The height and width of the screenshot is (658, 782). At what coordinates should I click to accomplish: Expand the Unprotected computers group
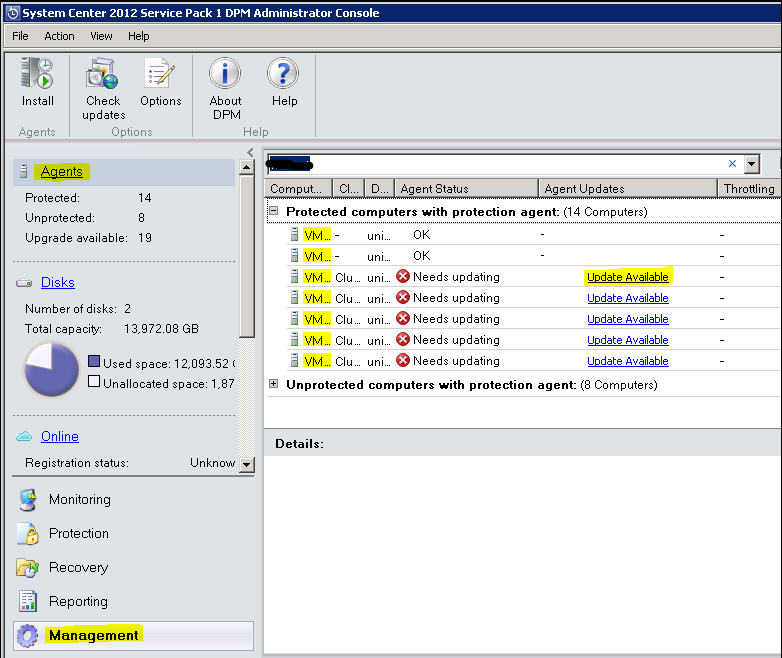click(274, 385)
